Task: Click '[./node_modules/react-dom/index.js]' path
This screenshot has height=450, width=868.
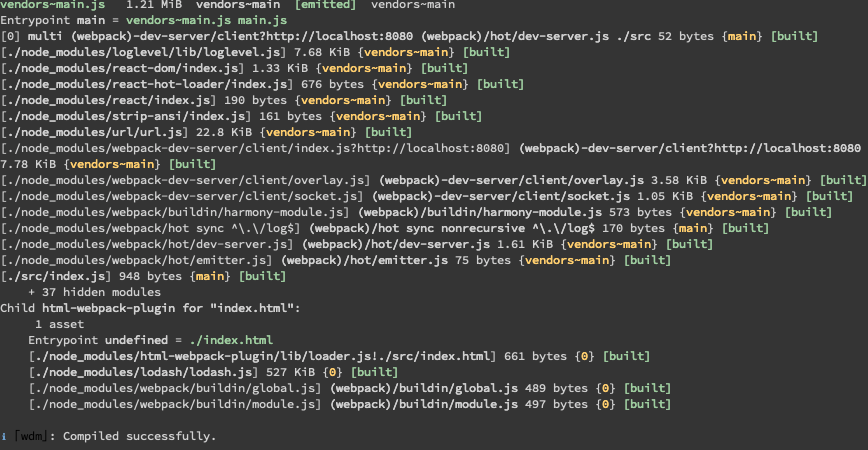Action: point(122,68)
